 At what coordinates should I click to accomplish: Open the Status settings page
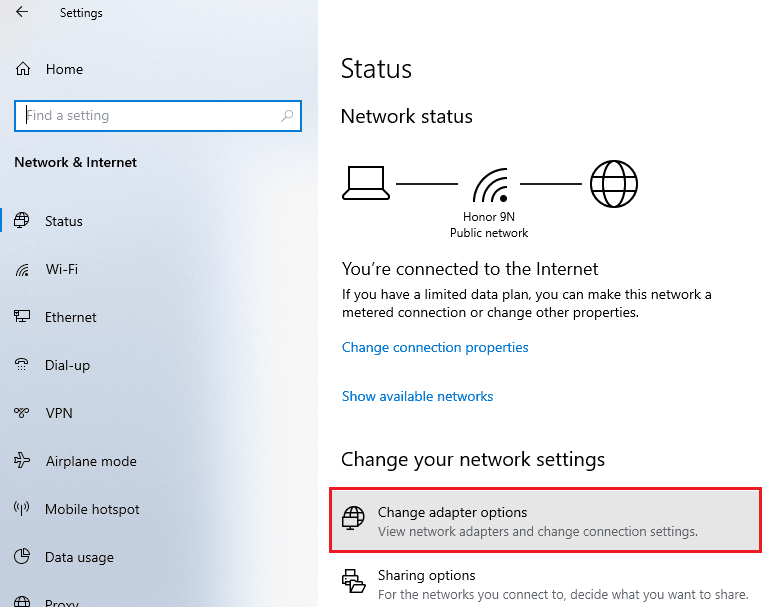64,221
